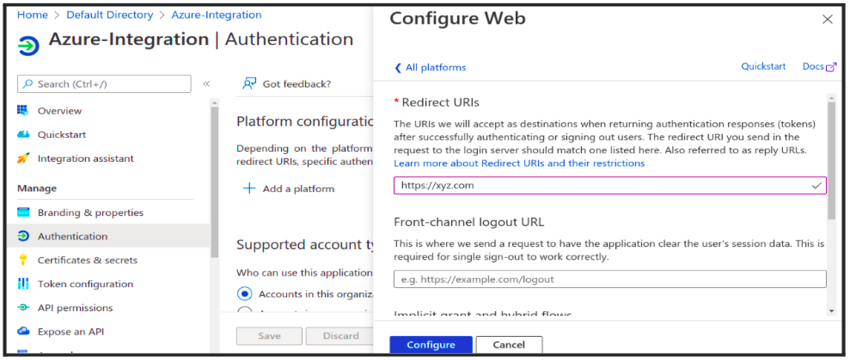Screen dimensions: 850x360
Task: Open Quickstart cloud icon in sidebar
Action: point(23,134)
